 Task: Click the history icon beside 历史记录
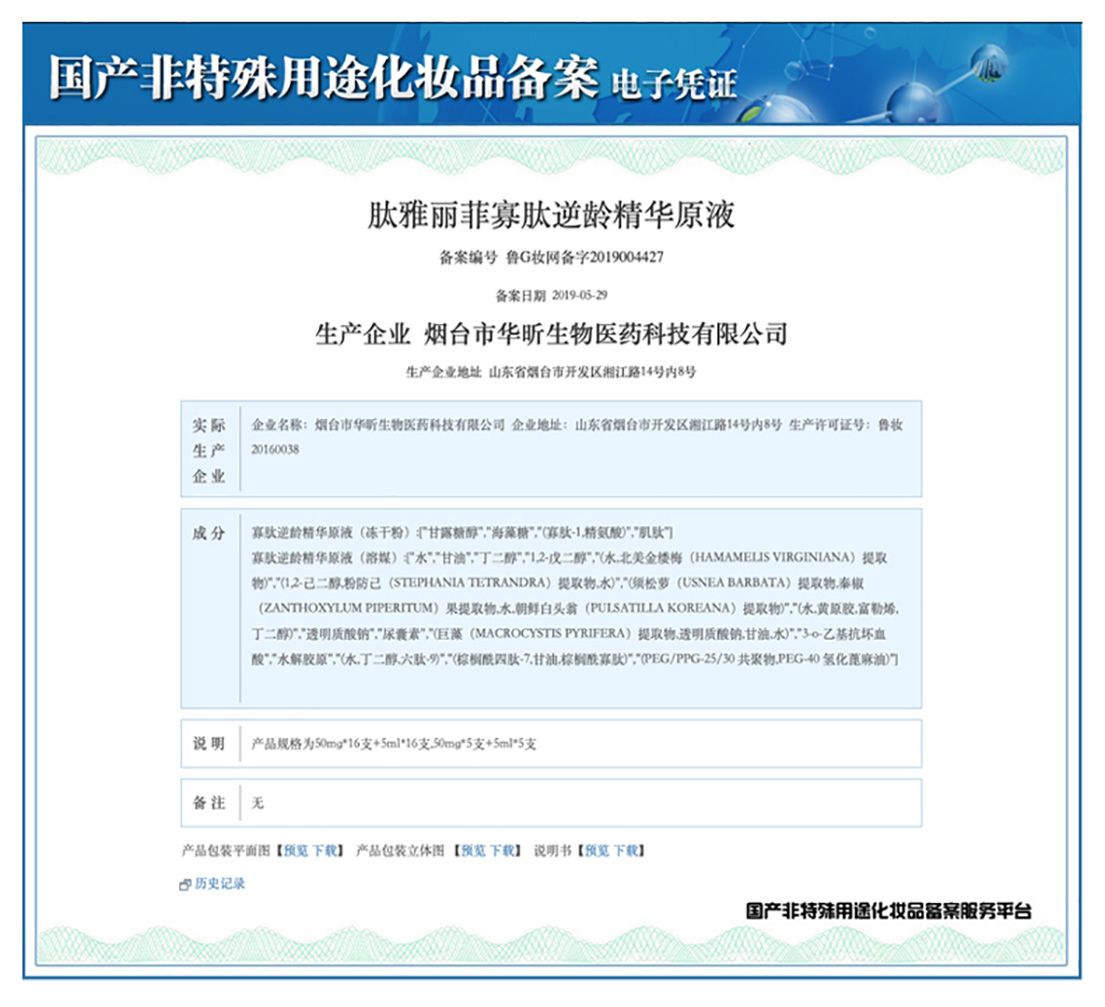coord(185,885)
